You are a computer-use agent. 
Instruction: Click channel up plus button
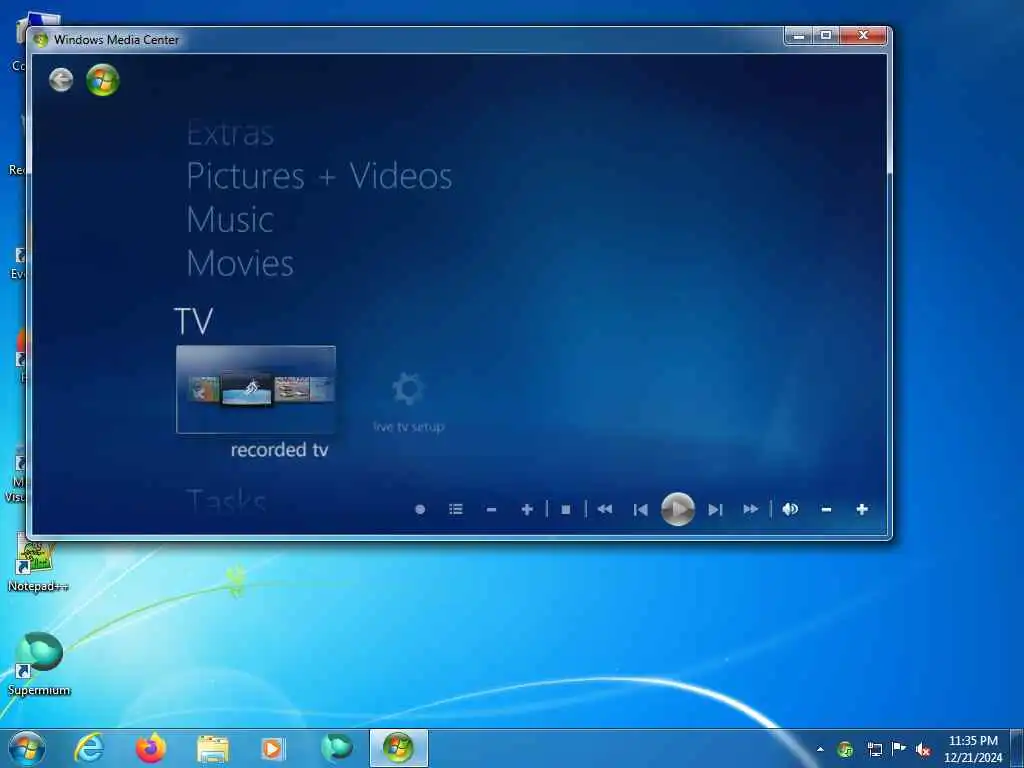(527, 509)
